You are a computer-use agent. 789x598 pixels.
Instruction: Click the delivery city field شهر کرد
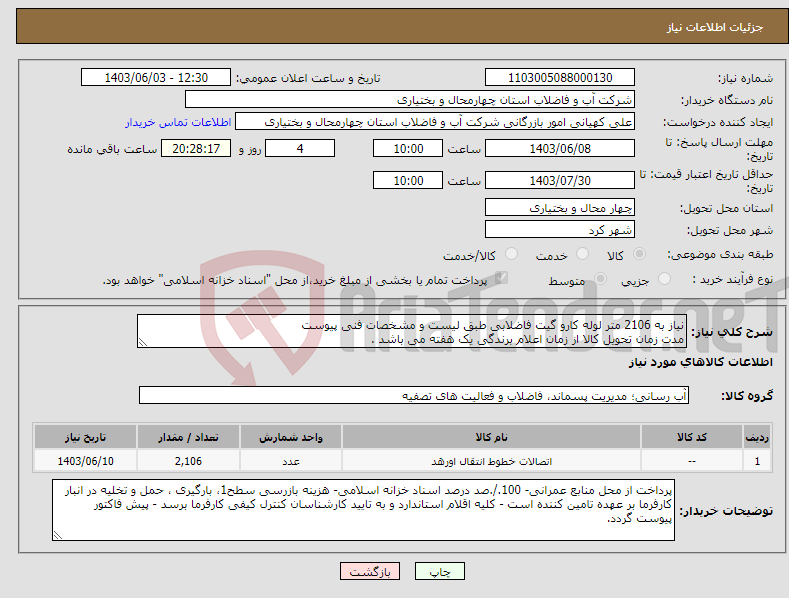pos(560,230)
